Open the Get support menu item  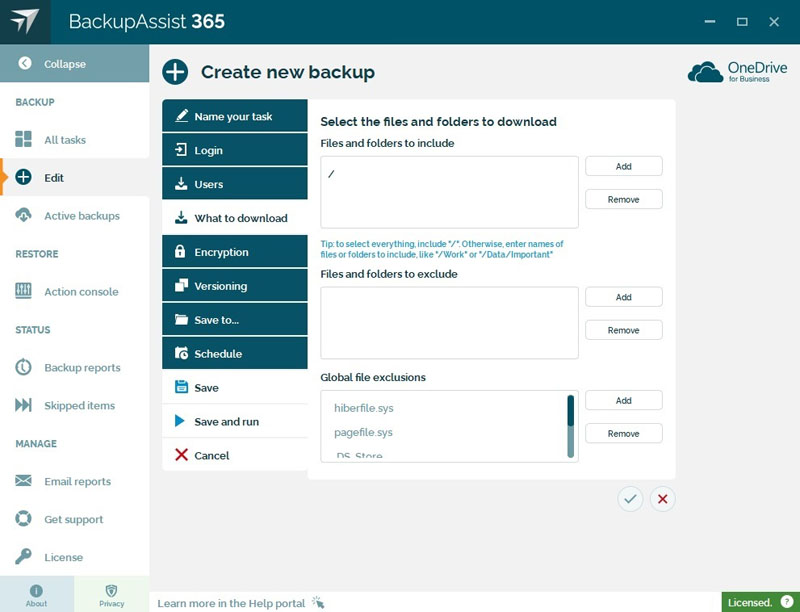point(74,519)
